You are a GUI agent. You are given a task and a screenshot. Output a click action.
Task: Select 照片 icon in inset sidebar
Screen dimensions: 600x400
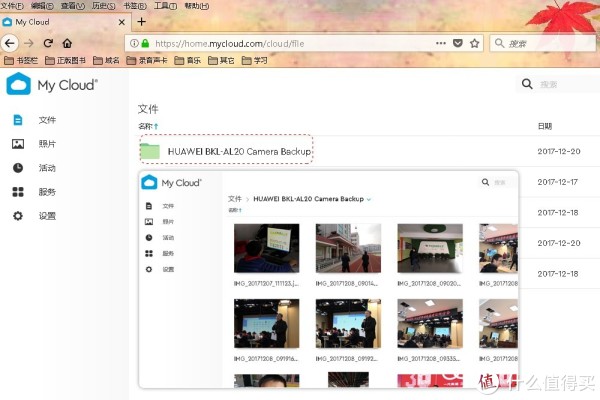click(x=149, y=222)
